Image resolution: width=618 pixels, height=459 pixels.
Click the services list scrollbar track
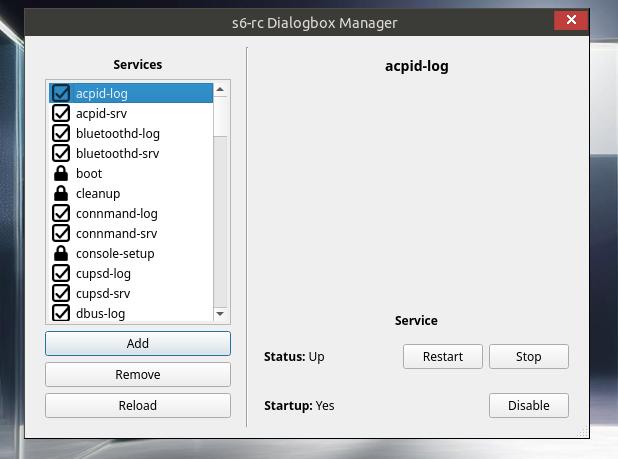pos(220,221)
